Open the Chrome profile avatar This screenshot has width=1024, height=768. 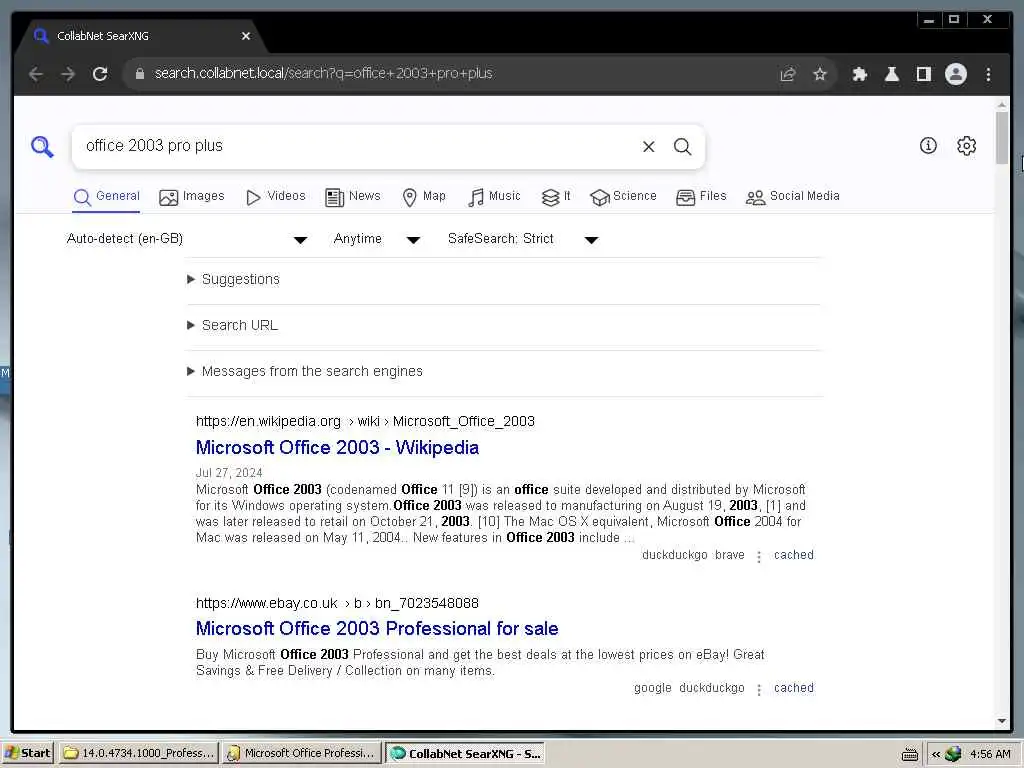point(955,74)
